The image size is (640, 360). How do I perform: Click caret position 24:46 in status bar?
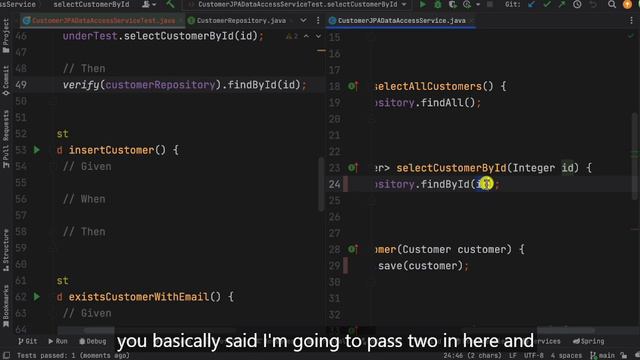click(x=472, y=356)
